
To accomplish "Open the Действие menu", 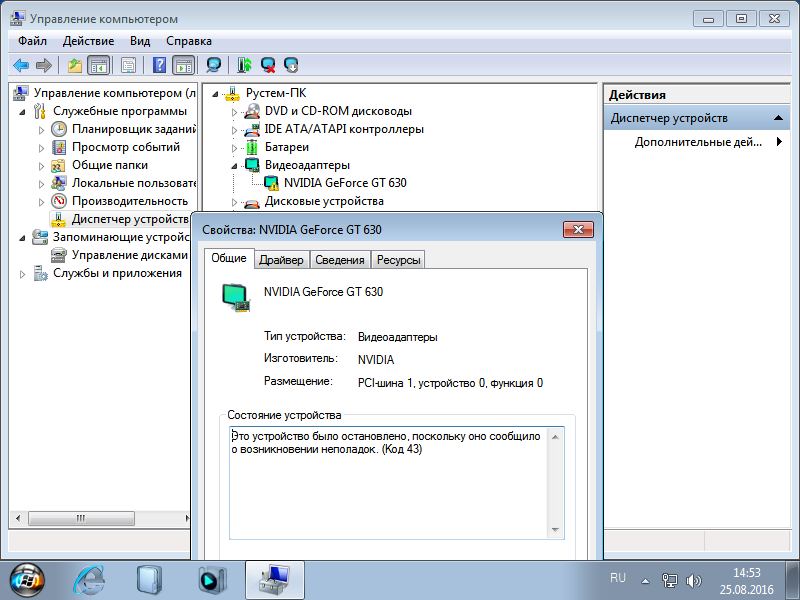I will (88, 41).
